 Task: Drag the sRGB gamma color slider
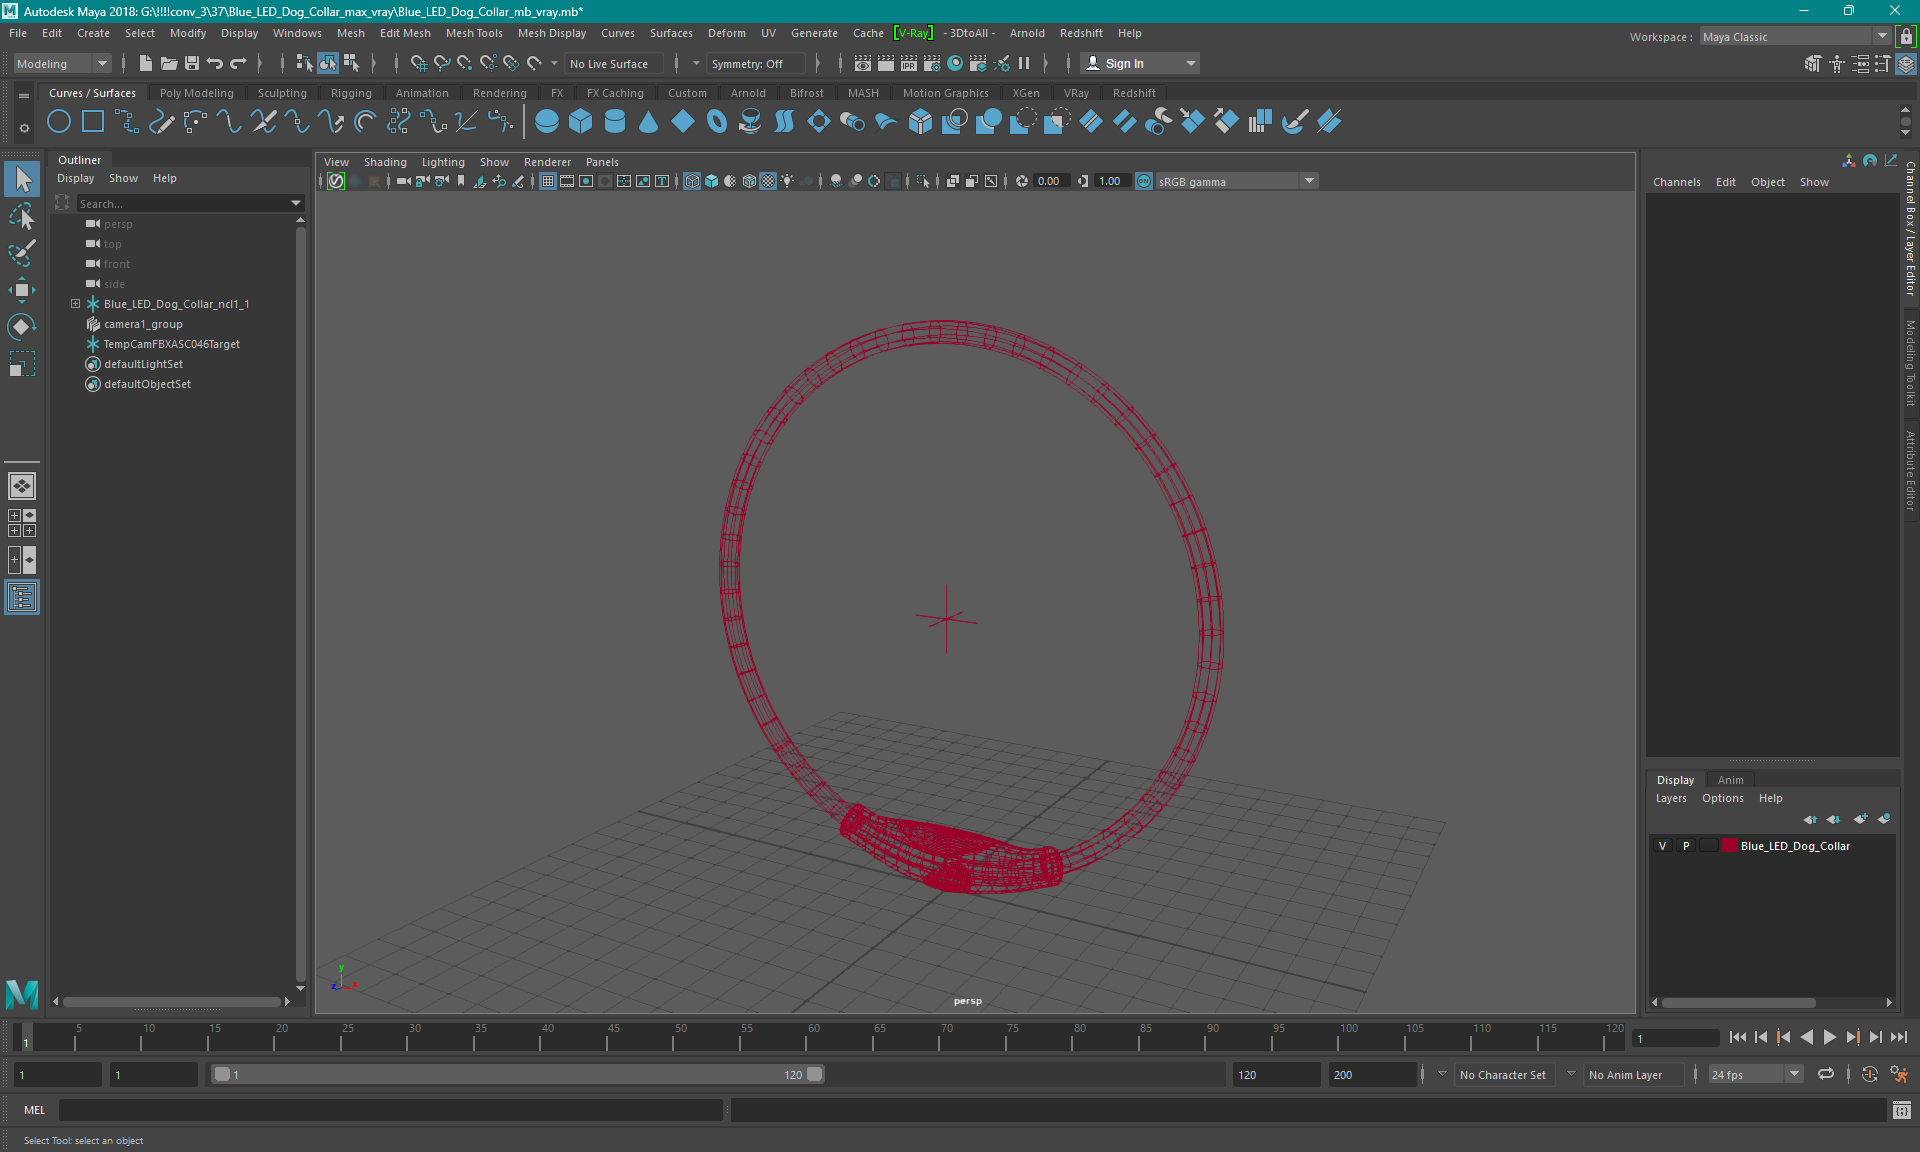tap(1221, 180)
